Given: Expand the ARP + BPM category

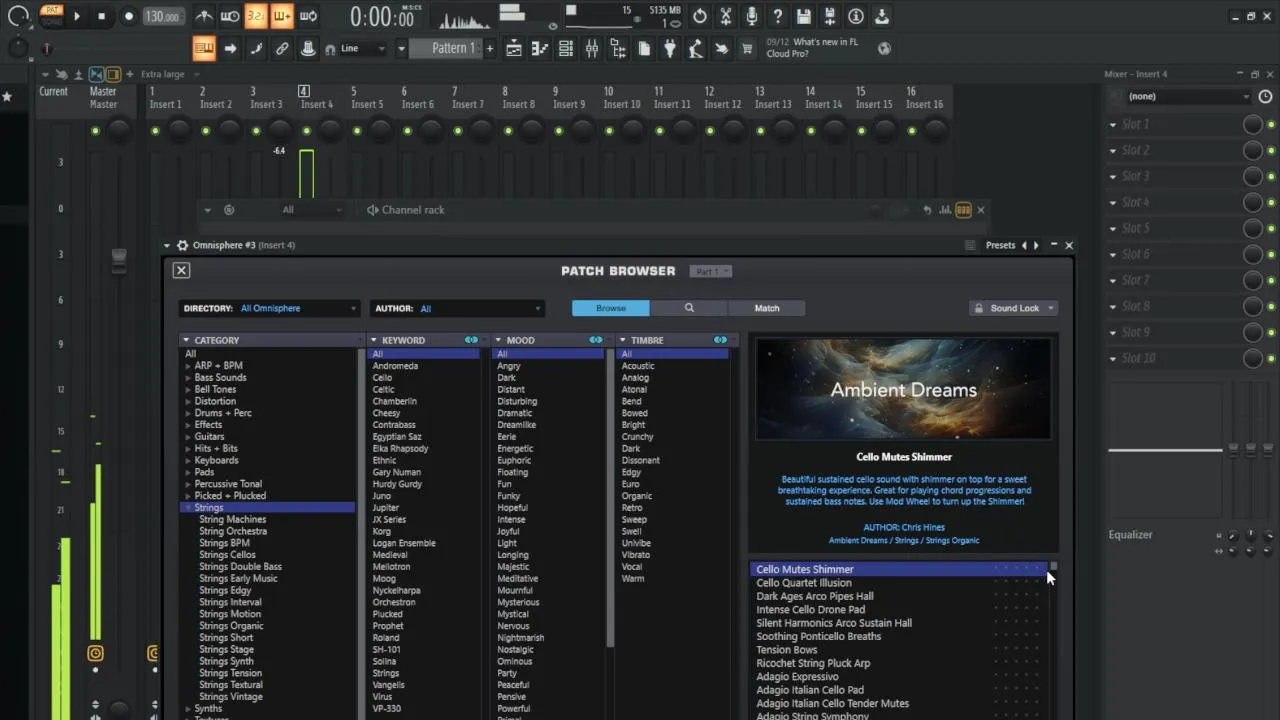Looking at the screenshot, I should point(188,366).
